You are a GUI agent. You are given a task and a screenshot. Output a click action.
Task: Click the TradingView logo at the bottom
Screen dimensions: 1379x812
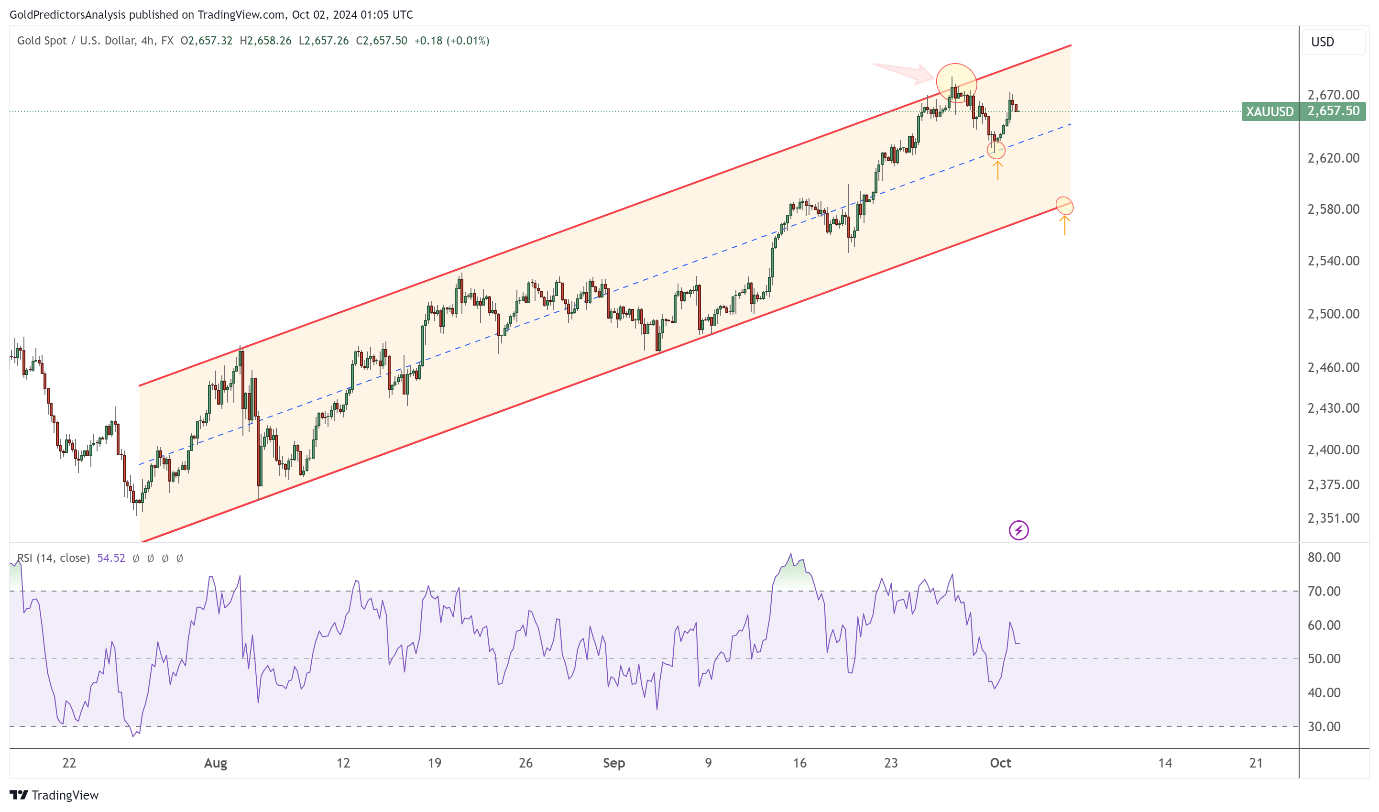[x=54, y=795]
